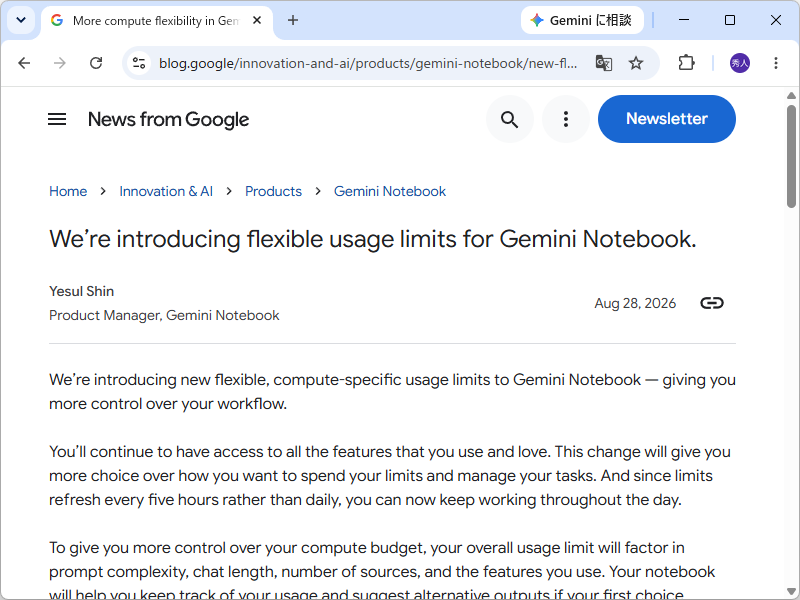Click 'Product Manager, Gemini Notebook' text
The width and height of the screenshot is (800, 600).
pyautogui.click(x=164, y=315)
